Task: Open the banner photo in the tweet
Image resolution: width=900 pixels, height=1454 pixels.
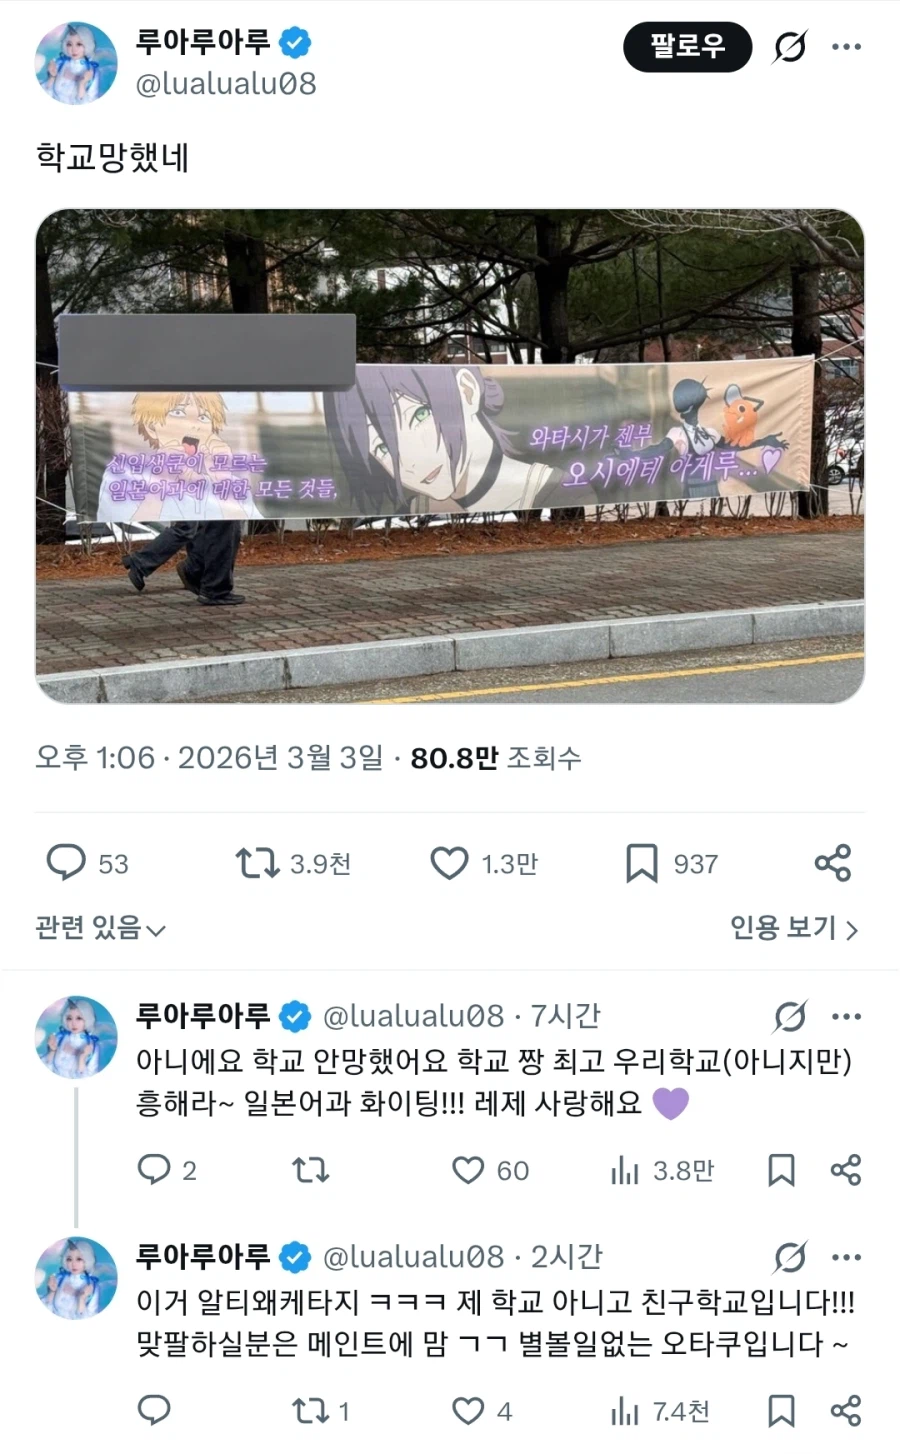Action: coord(450,456)
